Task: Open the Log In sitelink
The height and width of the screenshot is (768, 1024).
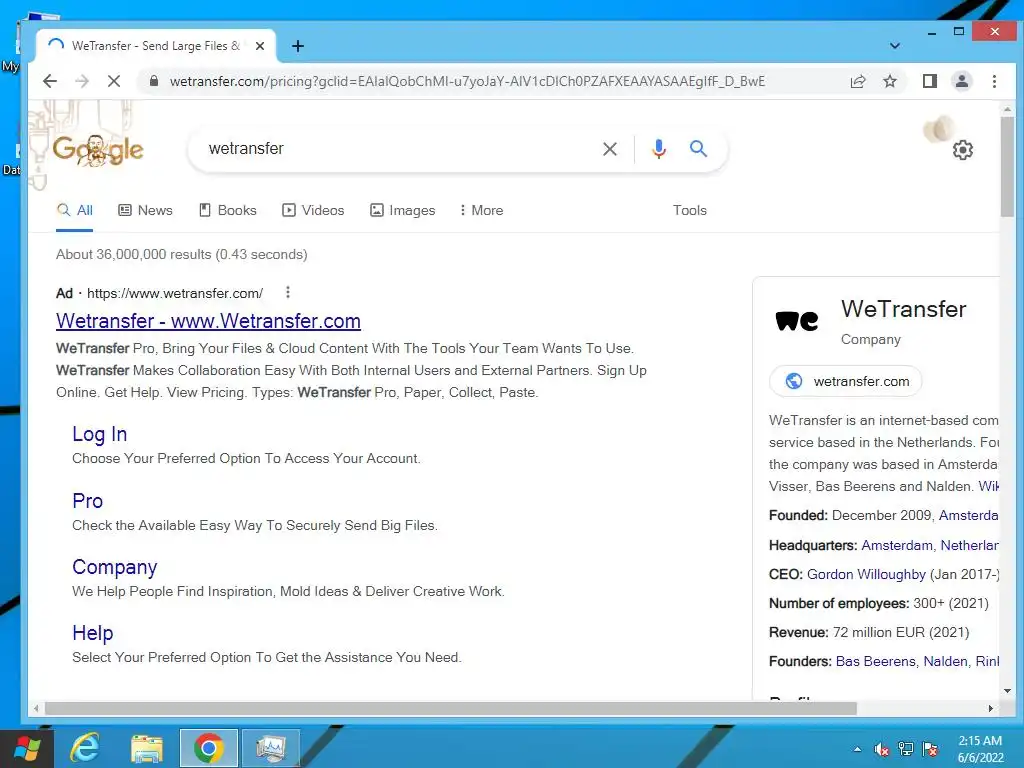Action: click(99, 434)
